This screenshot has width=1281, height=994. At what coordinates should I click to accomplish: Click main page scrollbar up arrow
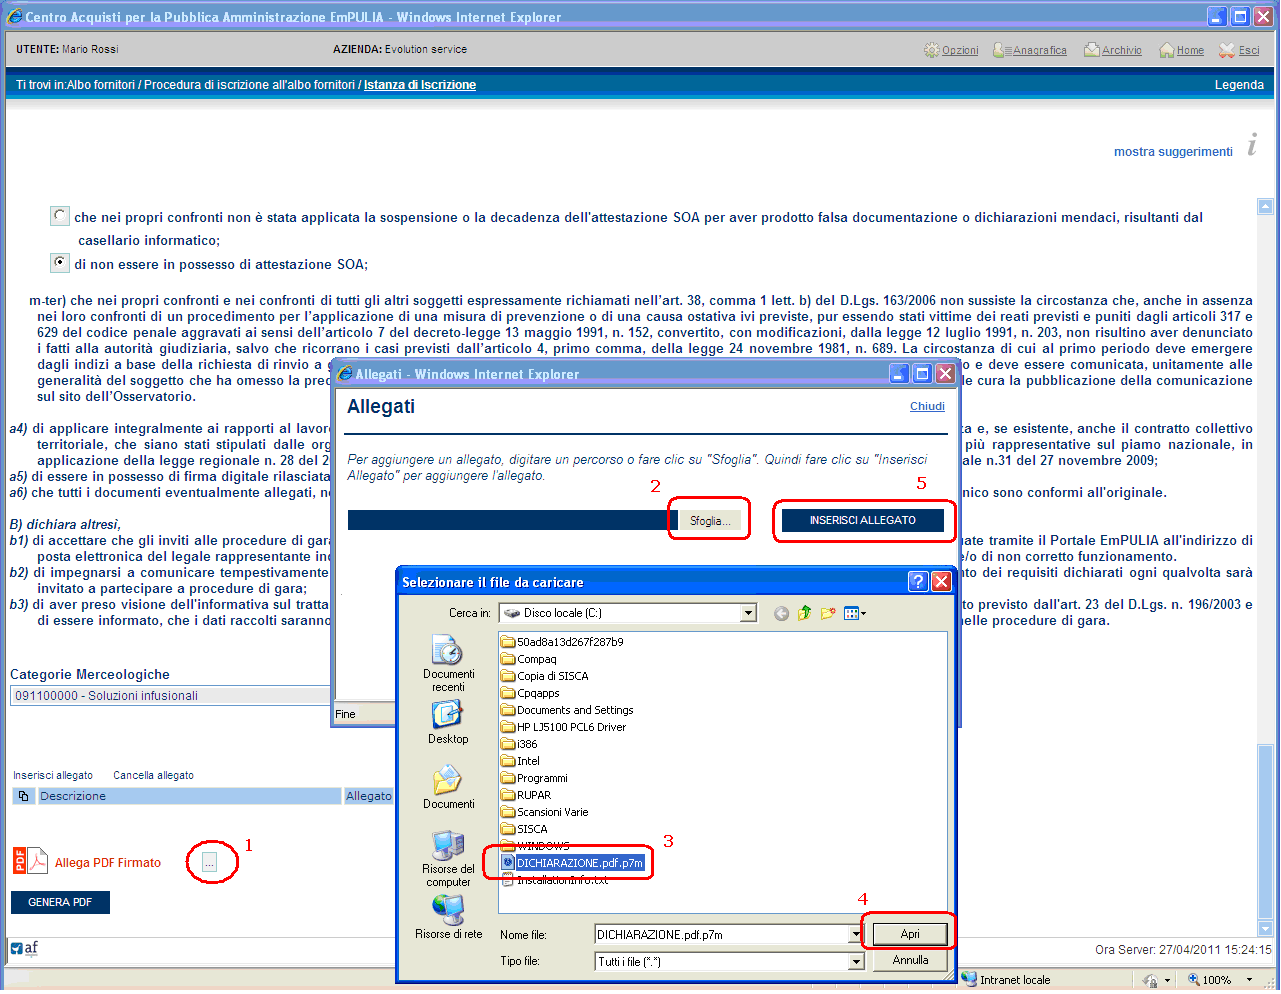[x=1265, y=207]
